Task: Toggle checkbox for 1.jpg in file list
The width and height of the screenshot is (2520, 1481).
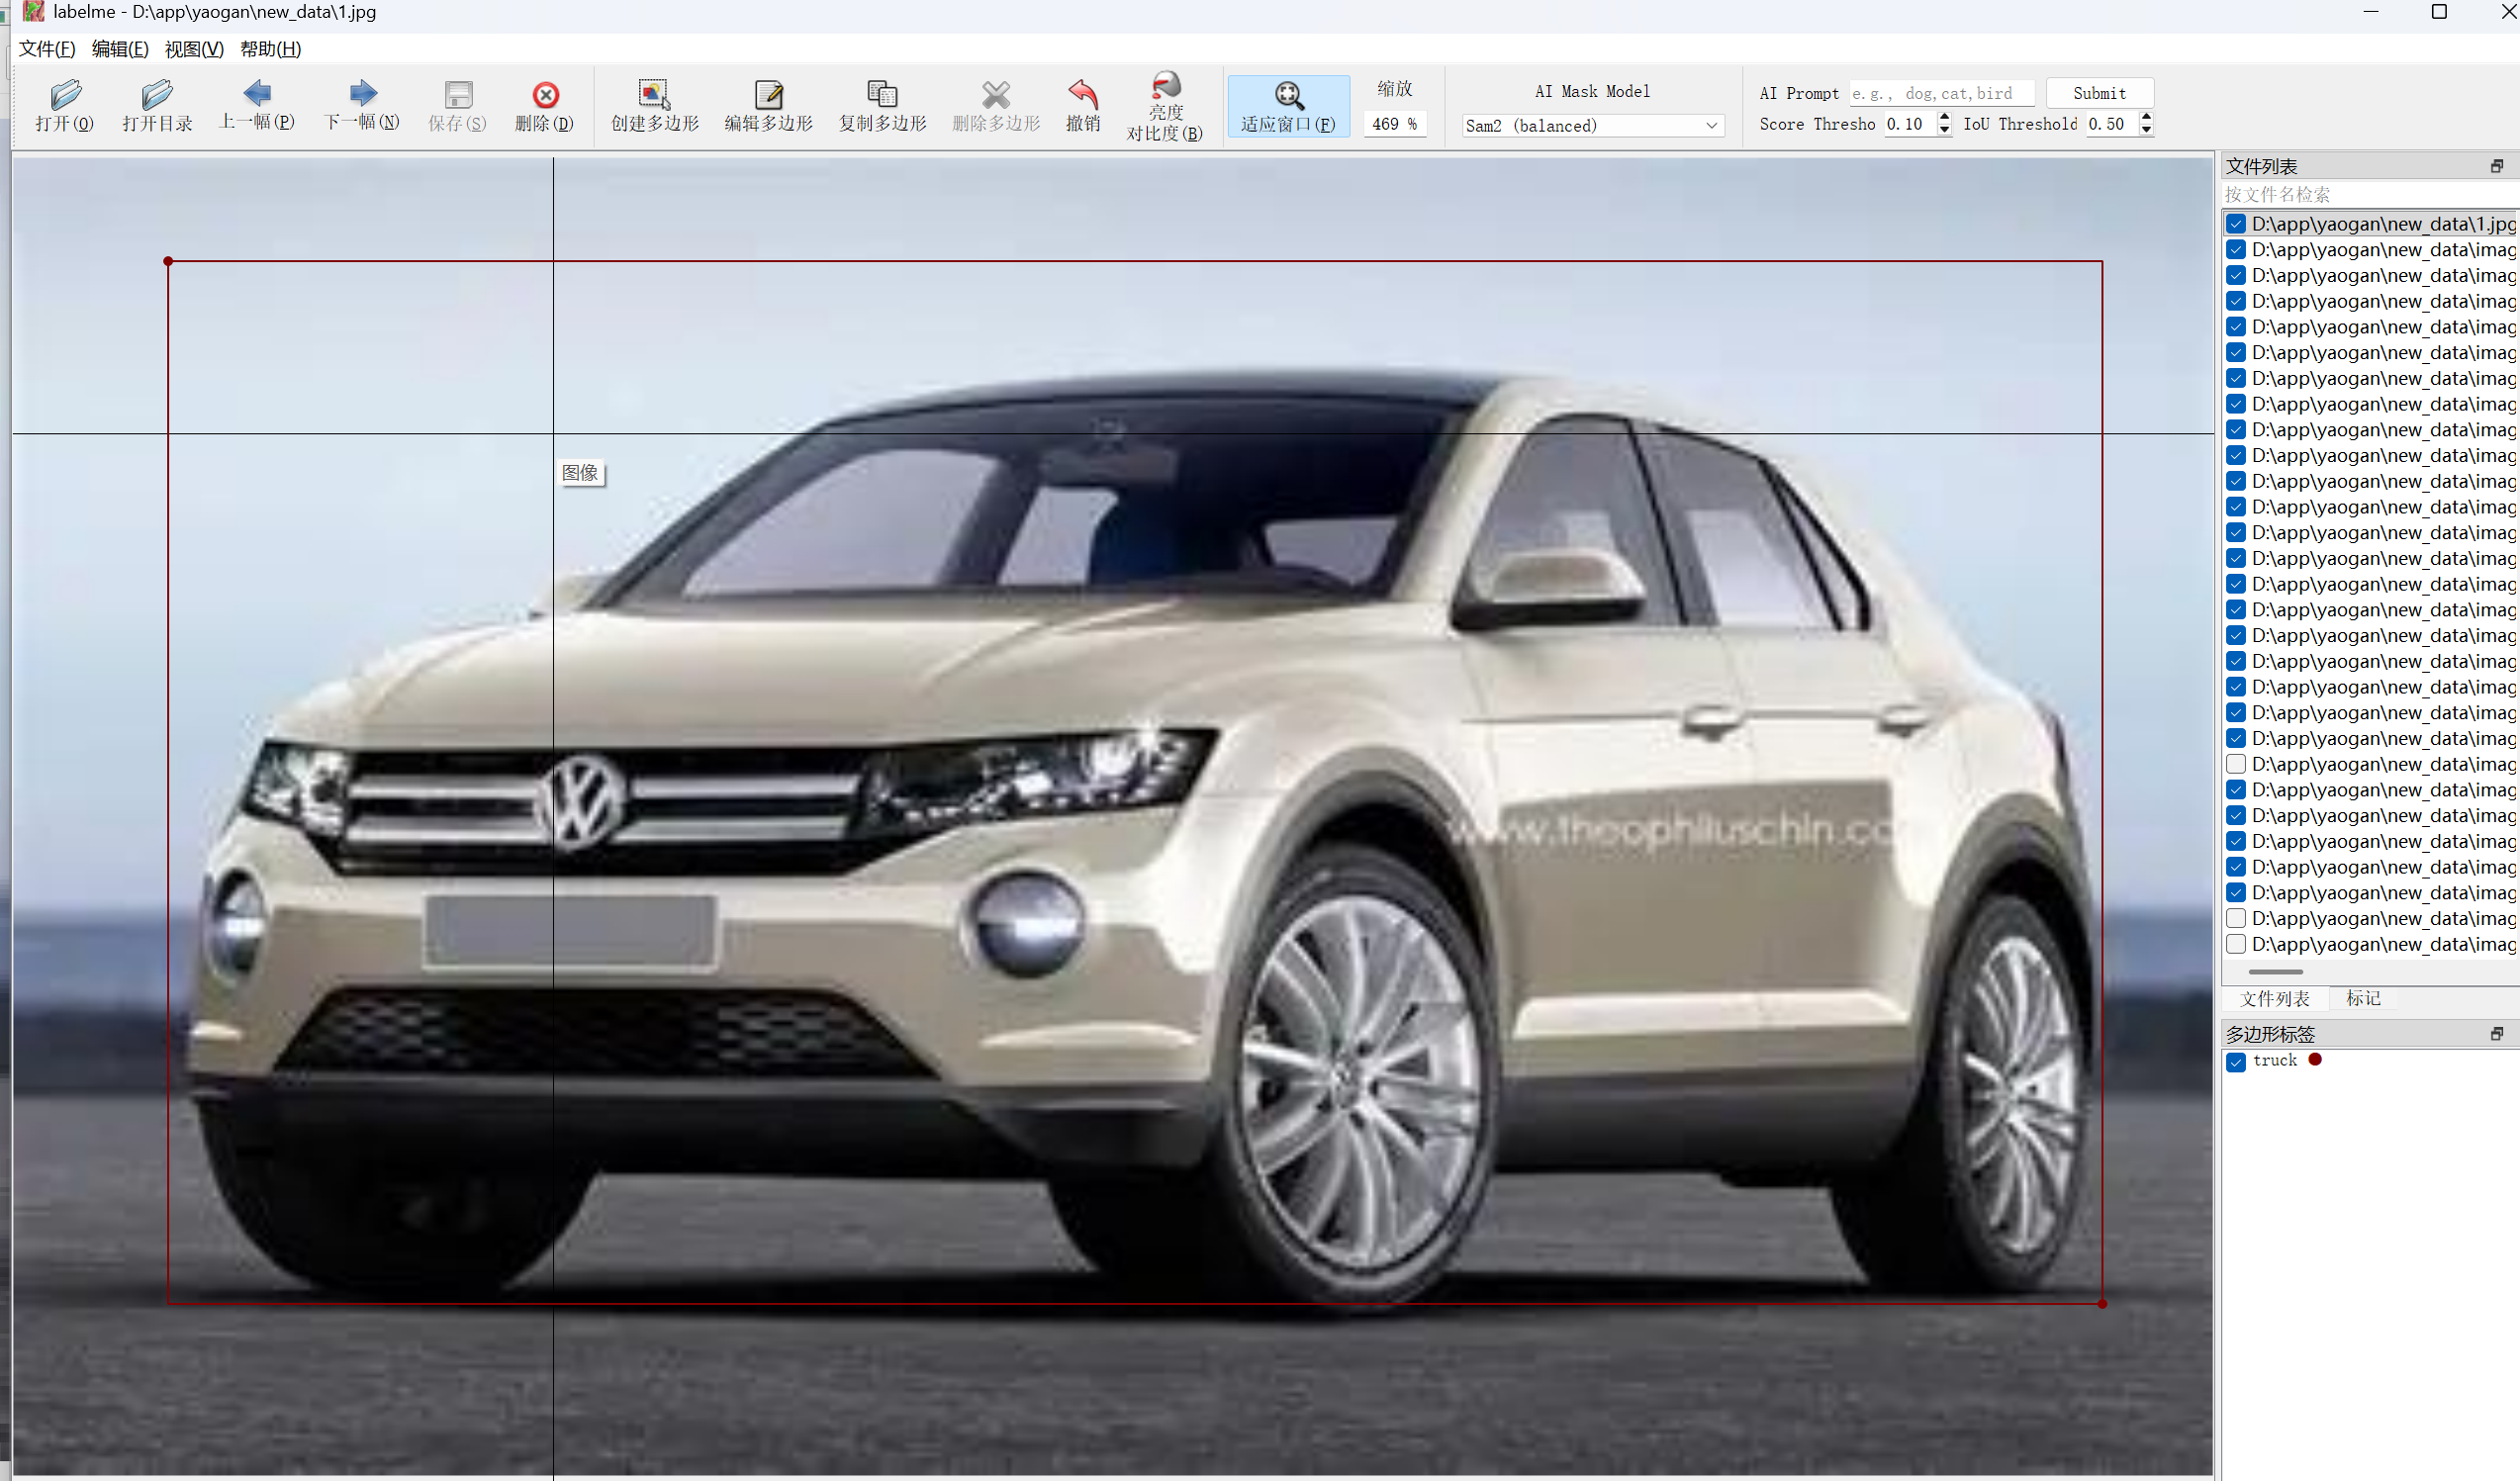Action: click(2236, 224)
